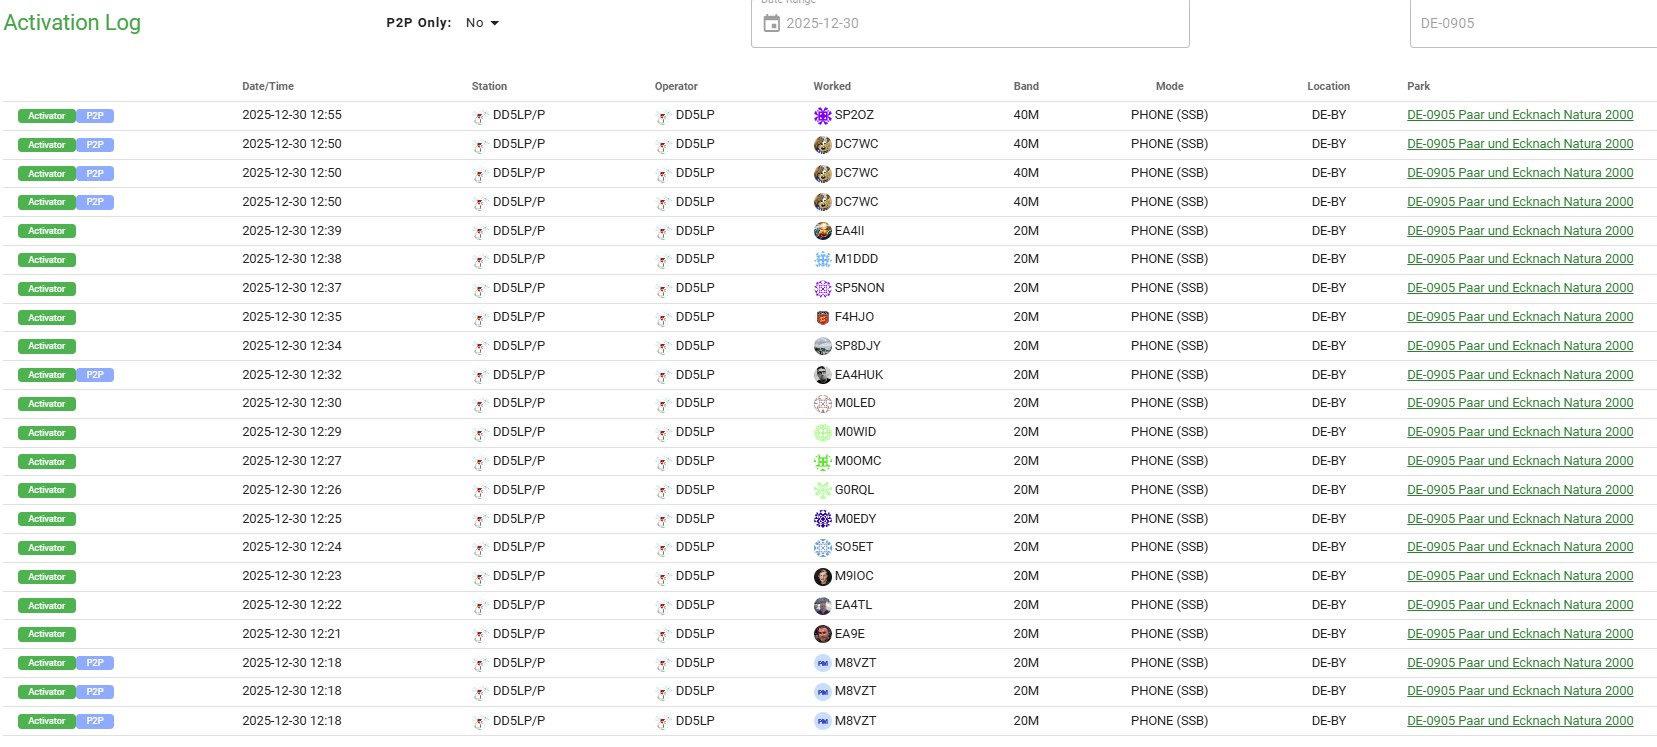Click the Band column header
The height and width of the screenshot is (747, 1657).
pos(1026,87)
